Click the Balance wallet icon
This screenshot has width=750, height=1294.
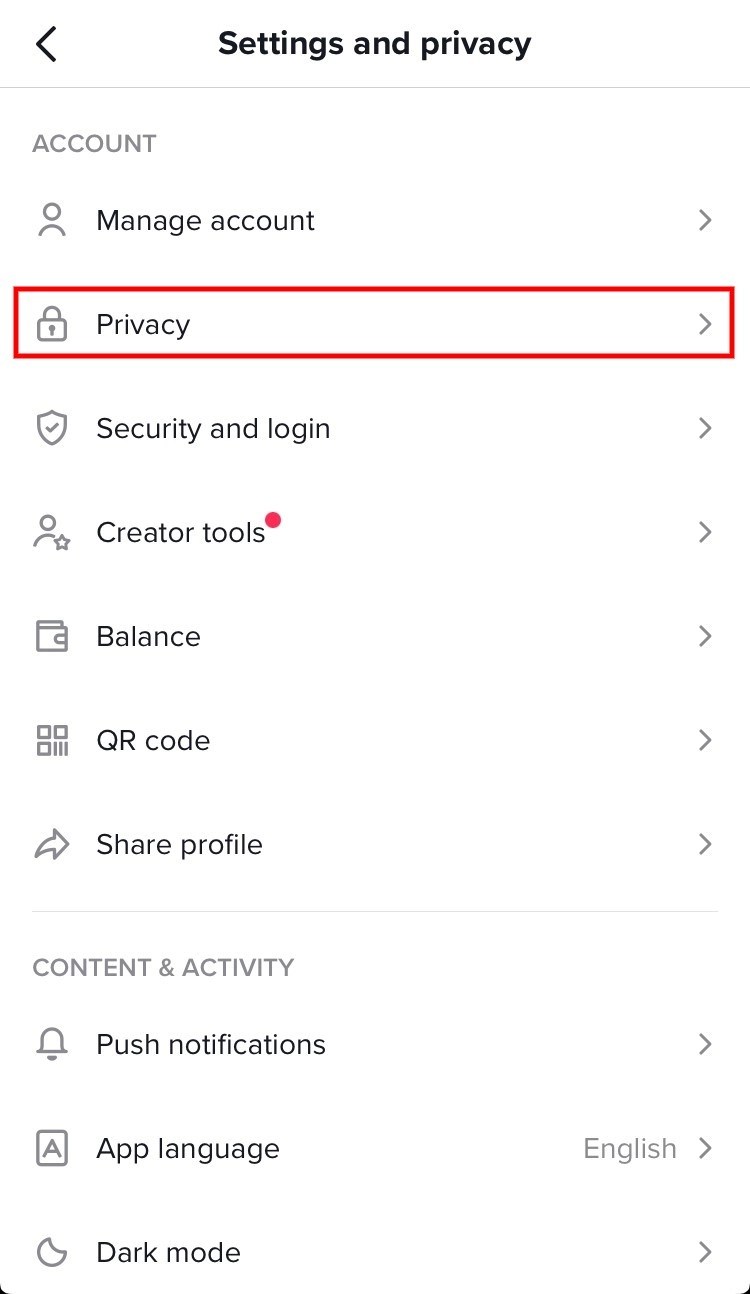coord(51,636)
